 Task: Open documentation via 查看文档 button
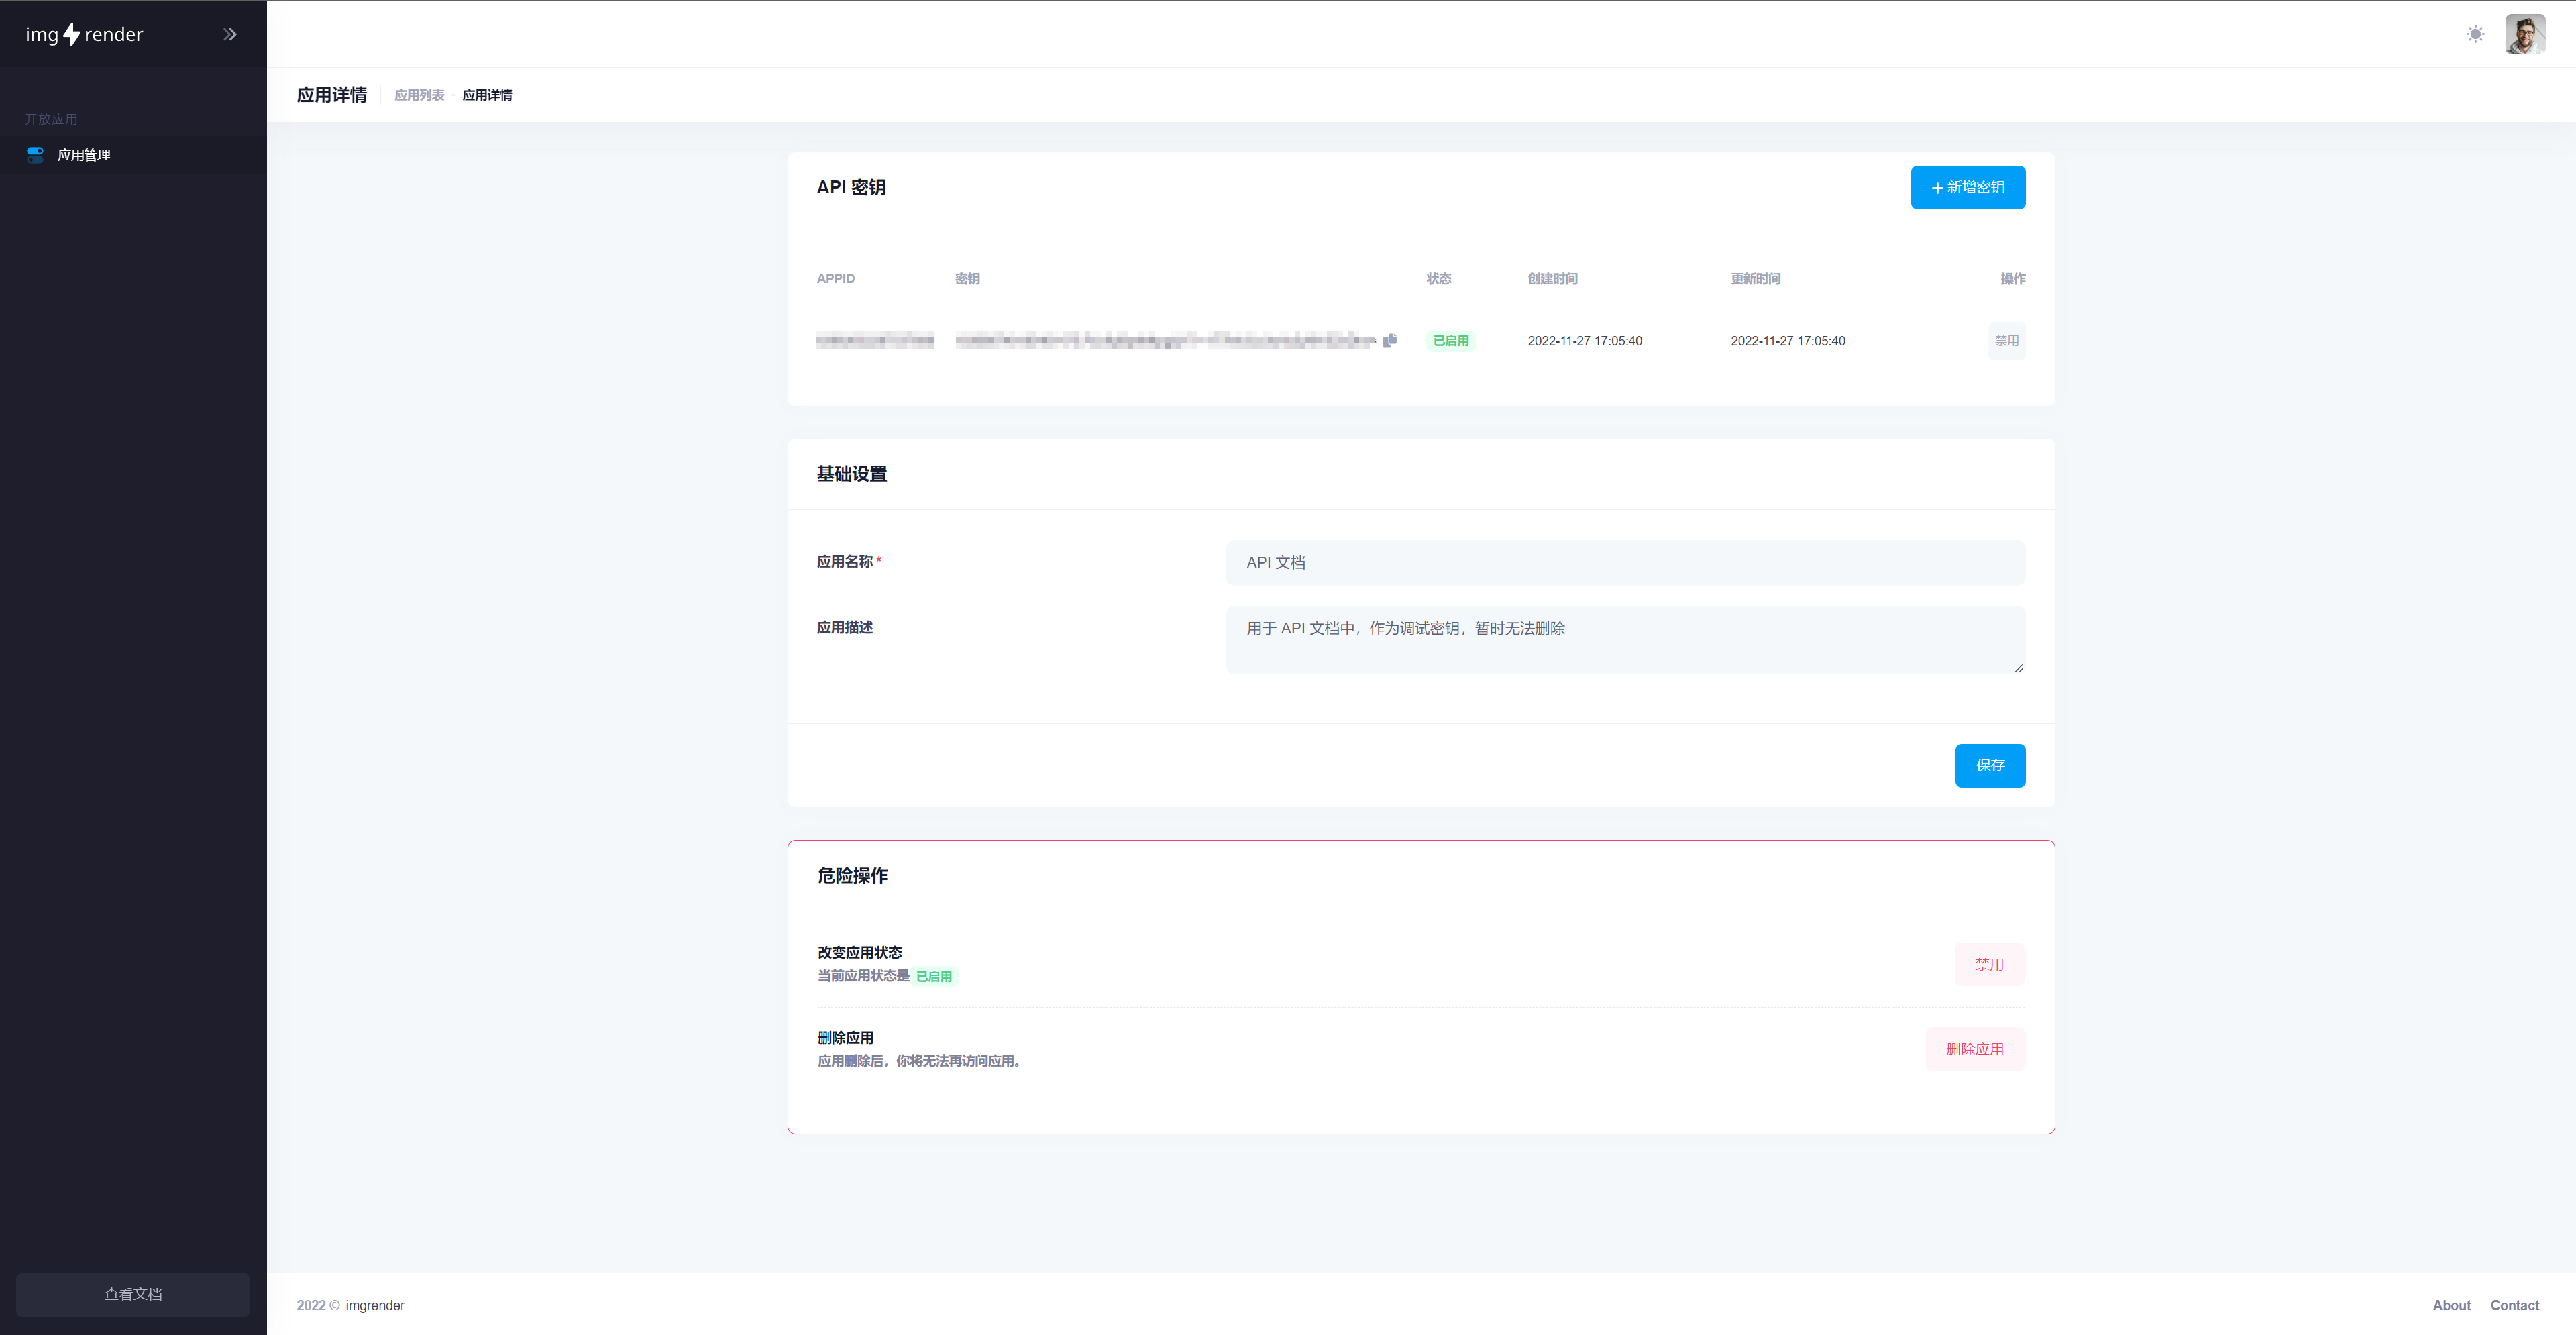tap(132, 1294)
